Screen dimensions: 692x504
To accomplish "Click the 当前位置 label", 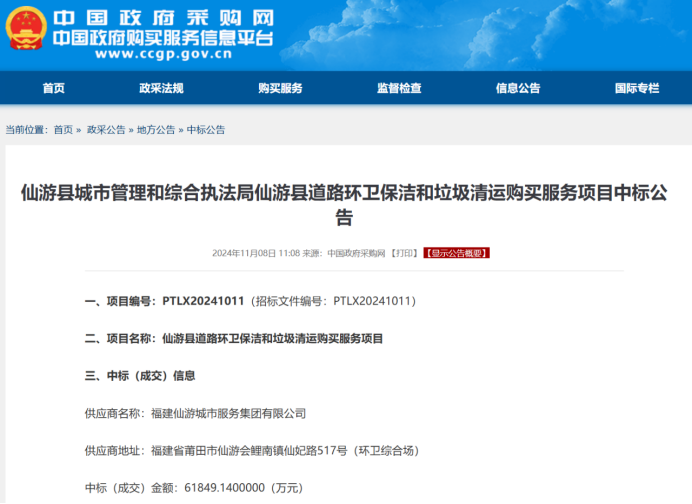I will pos(25,130).
